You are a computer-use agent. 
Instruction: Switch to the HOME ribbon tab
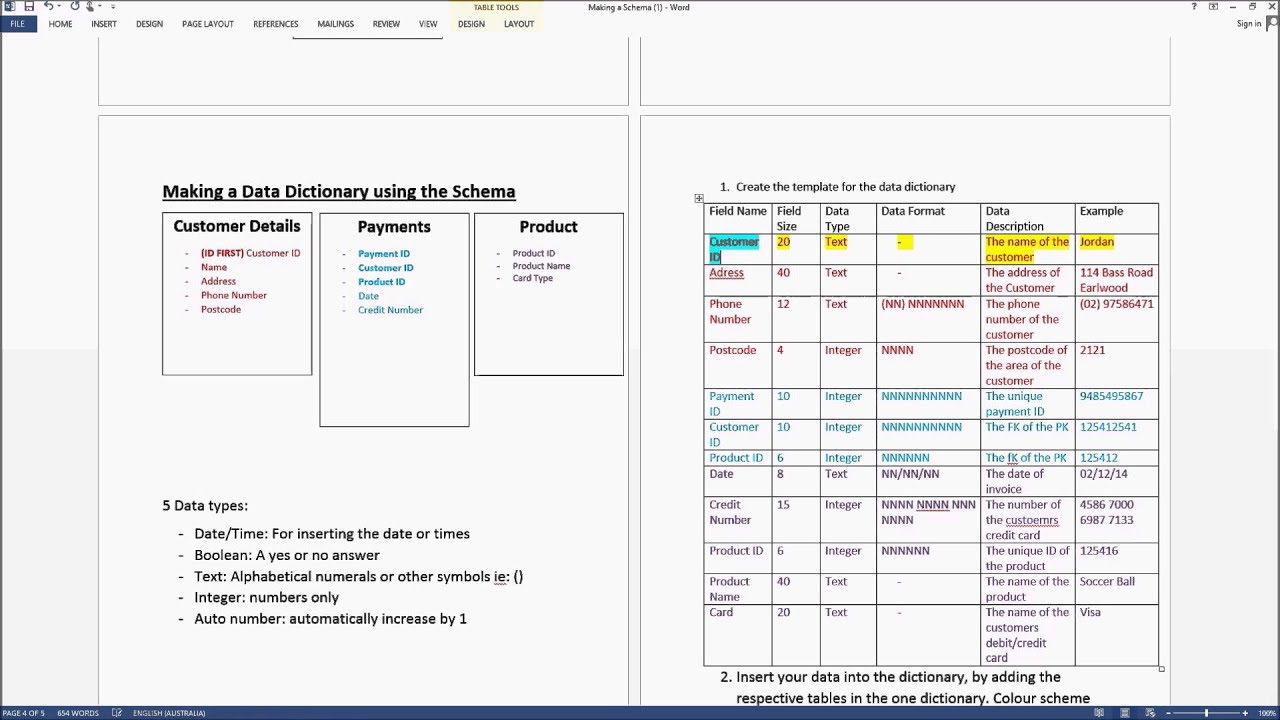click(60, 23)
